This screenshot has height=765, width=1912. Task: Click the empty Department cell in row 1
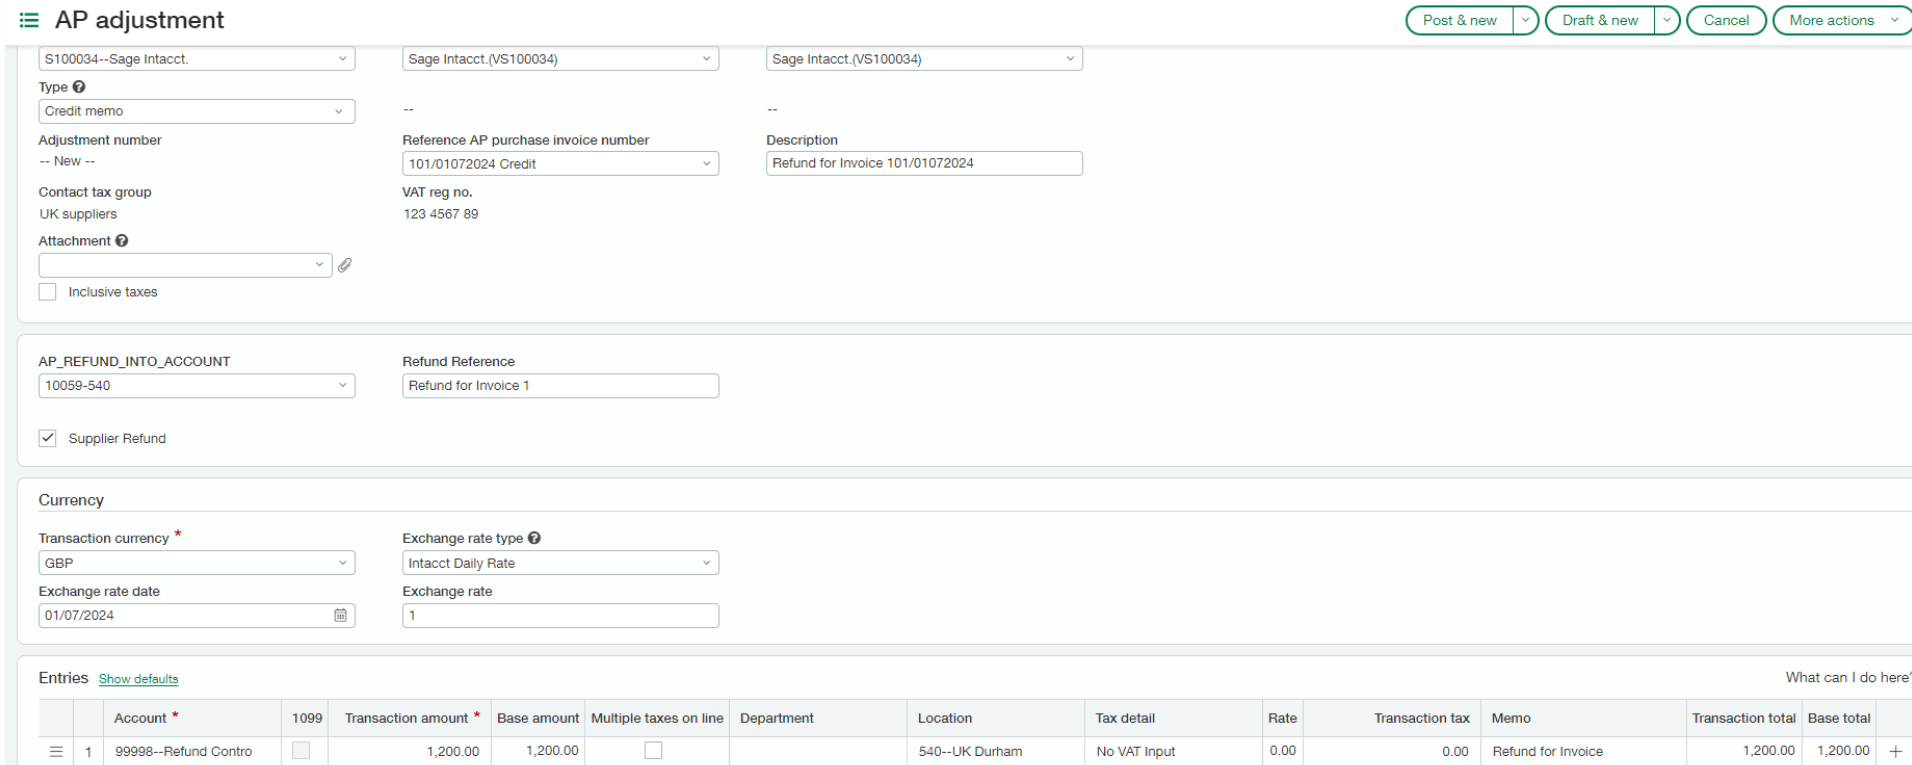pyautogui.click(x=818, y=751)
